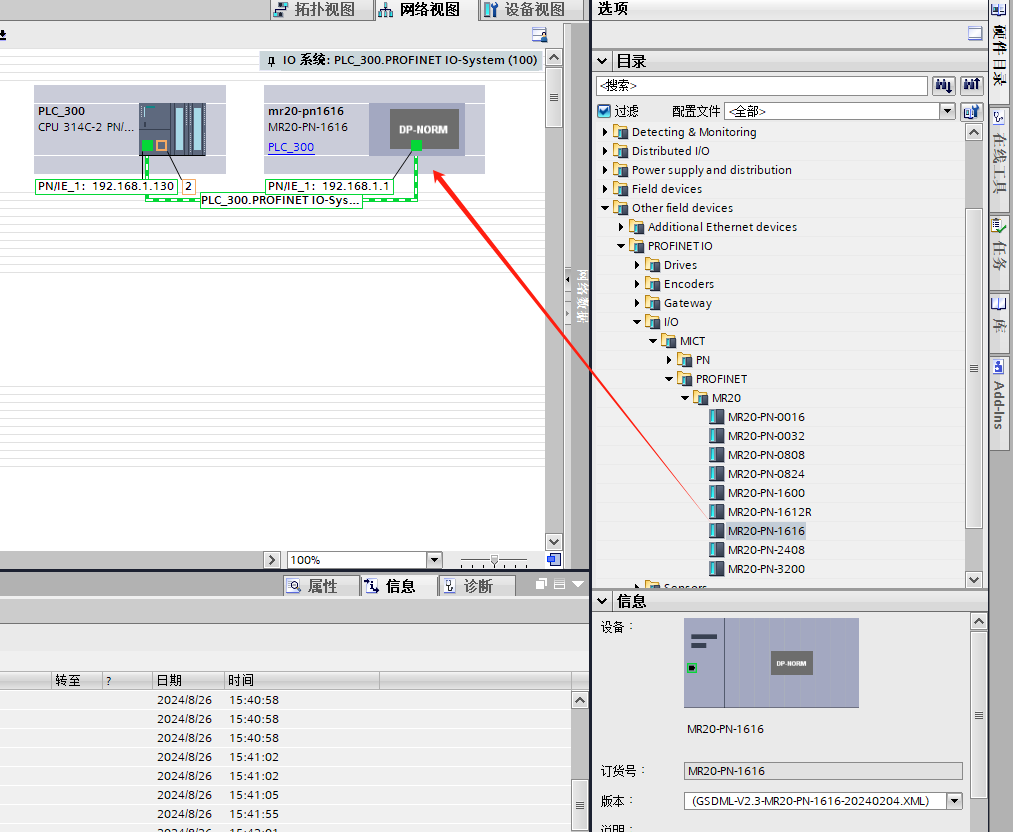Click PLC_300 orange MPI/DP port

[162, 146]
